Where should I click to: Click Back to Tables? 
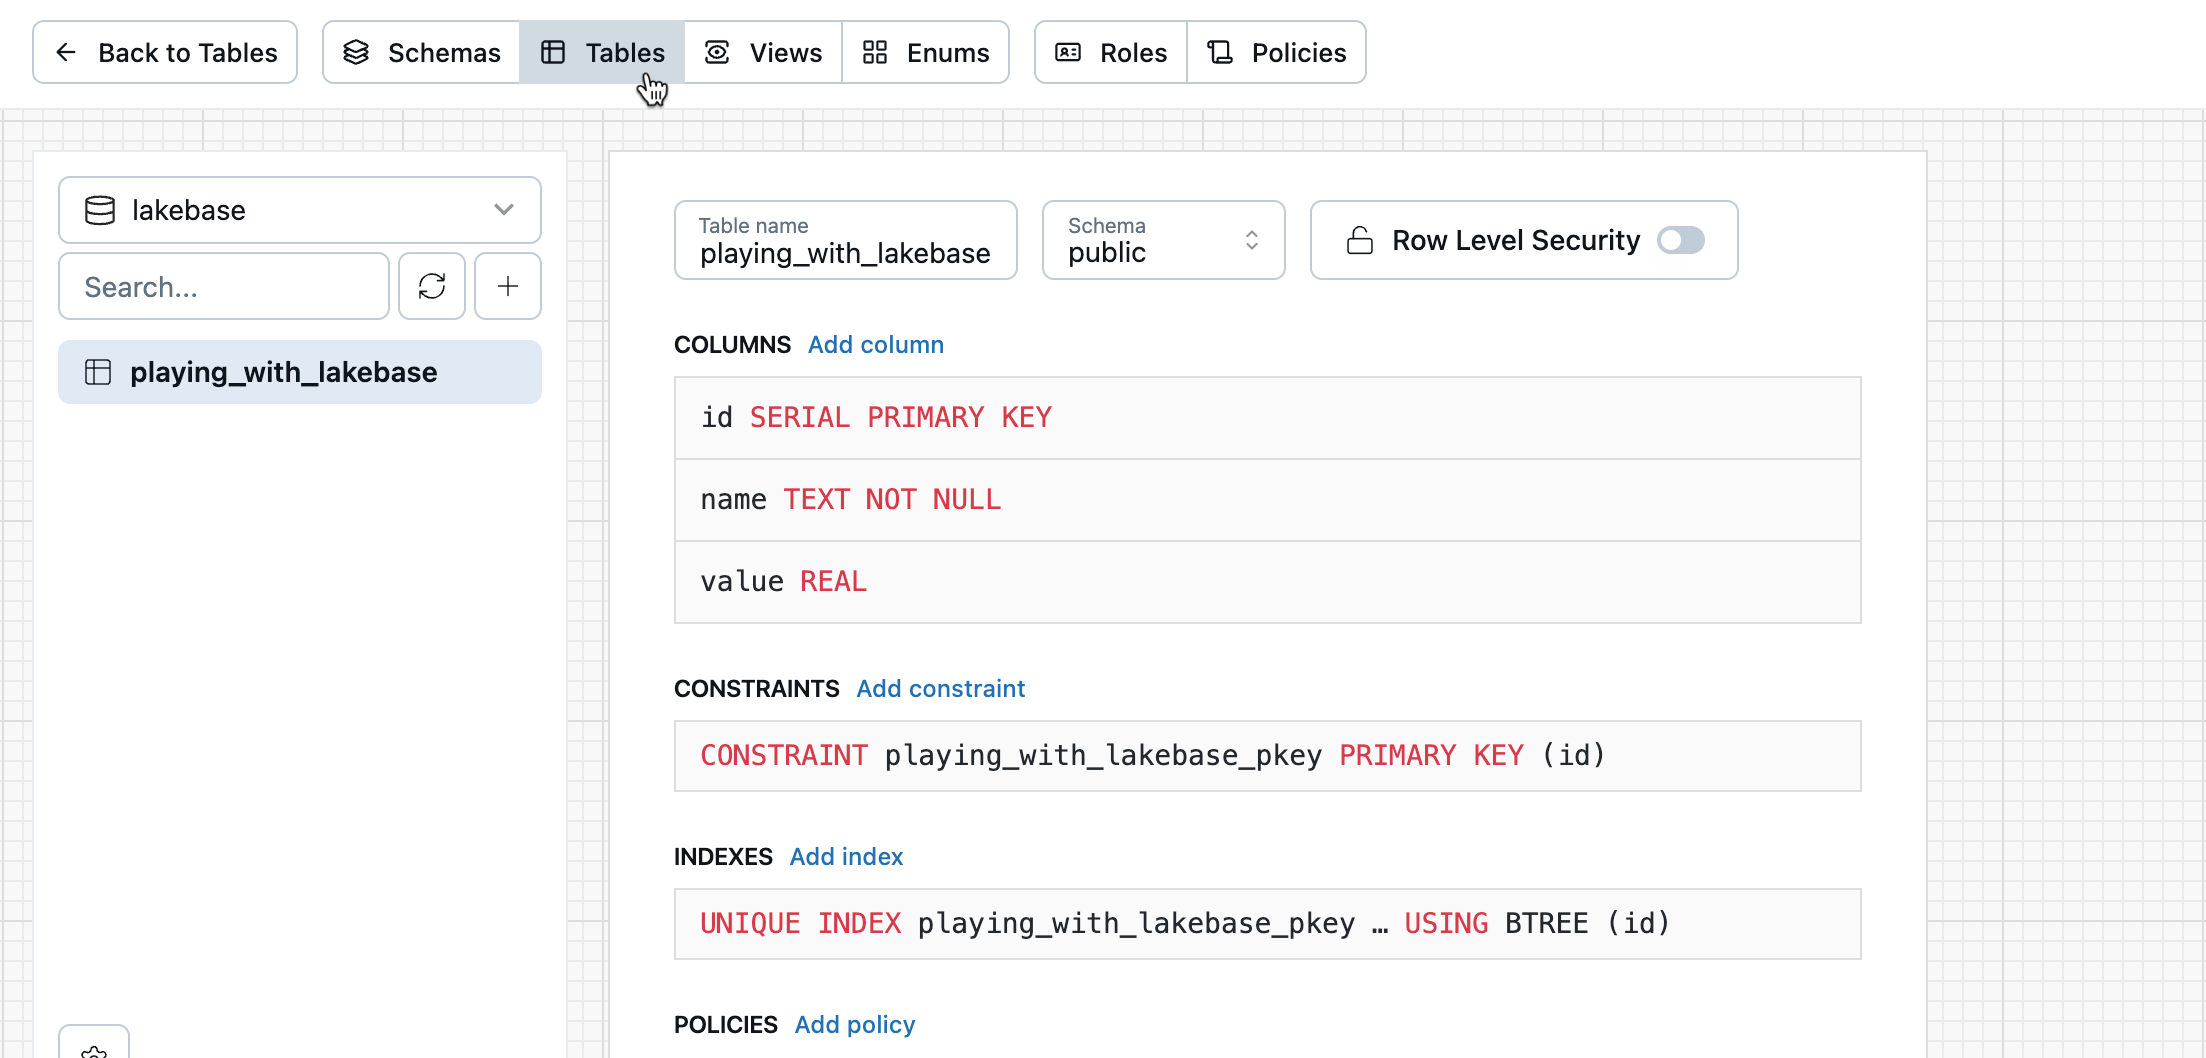[164, 52]
